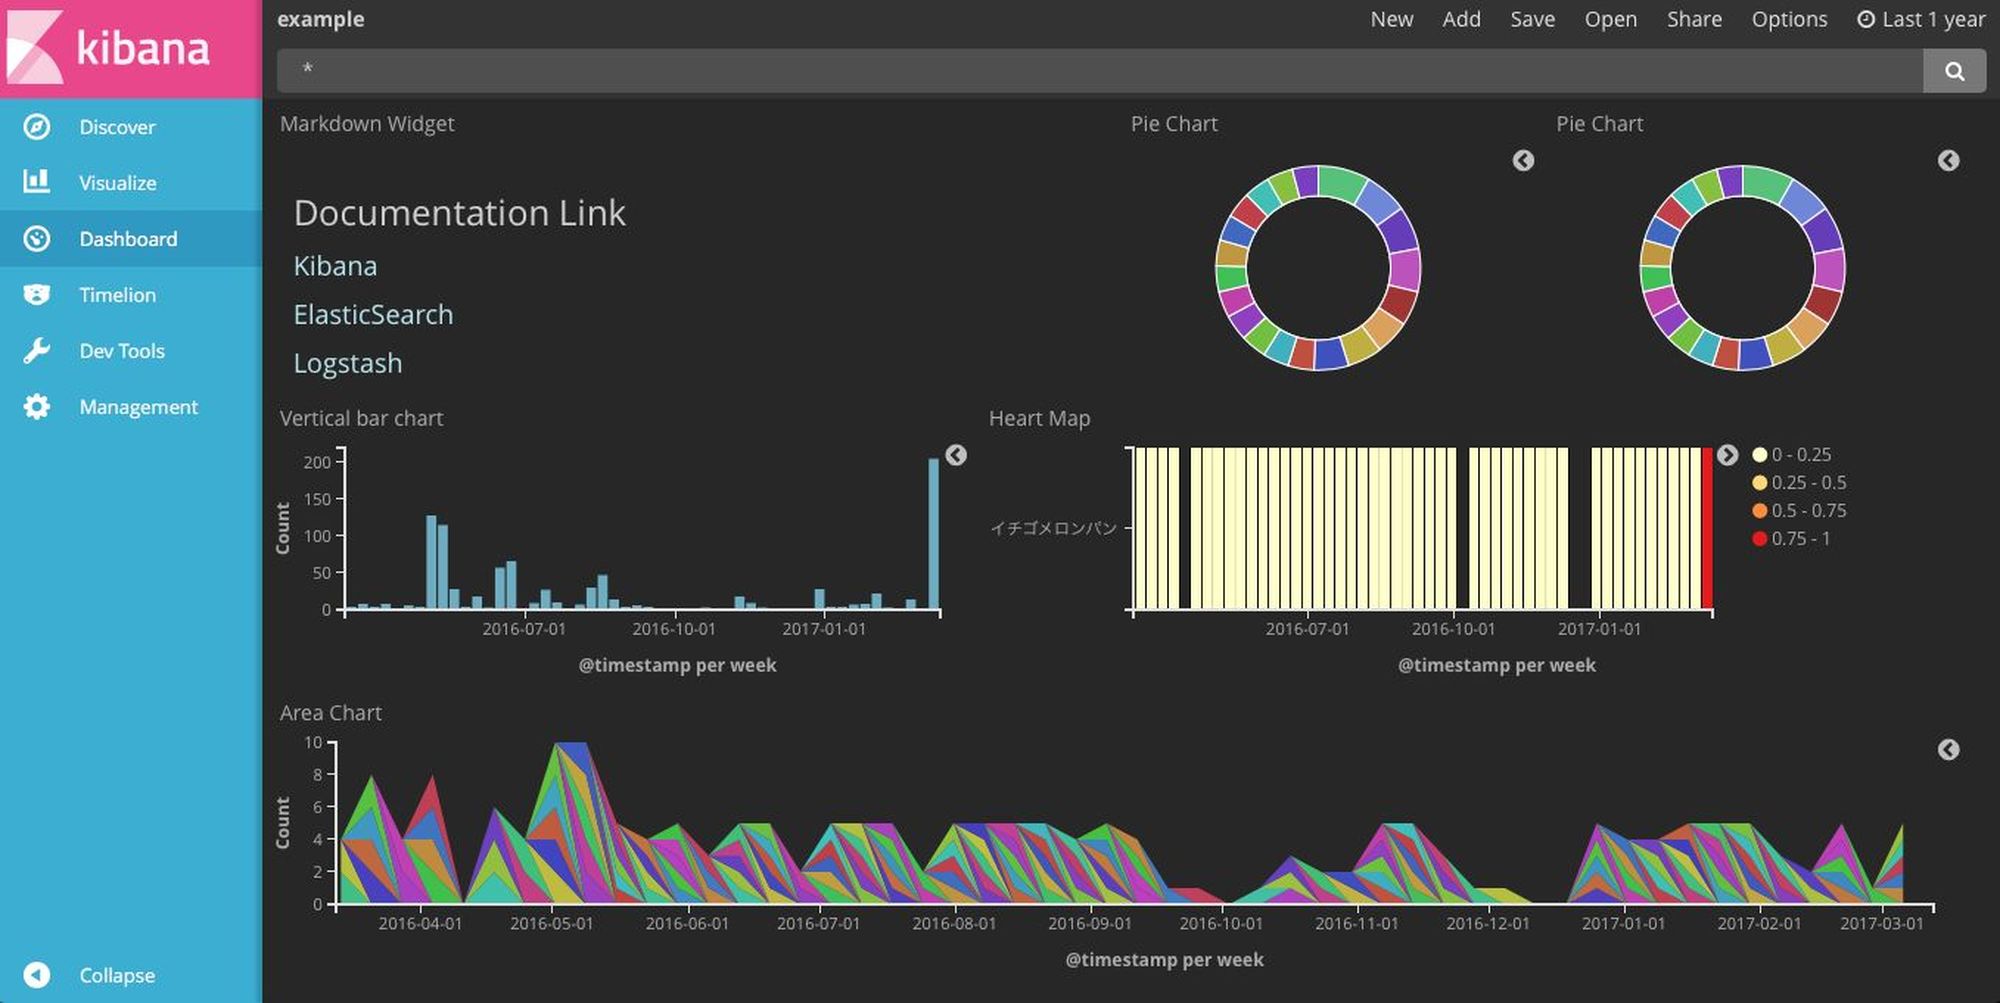The image size is (2000, 1003).
Task: Go to Visualize section
Action: pyautogui.click(x=131, y=183)
